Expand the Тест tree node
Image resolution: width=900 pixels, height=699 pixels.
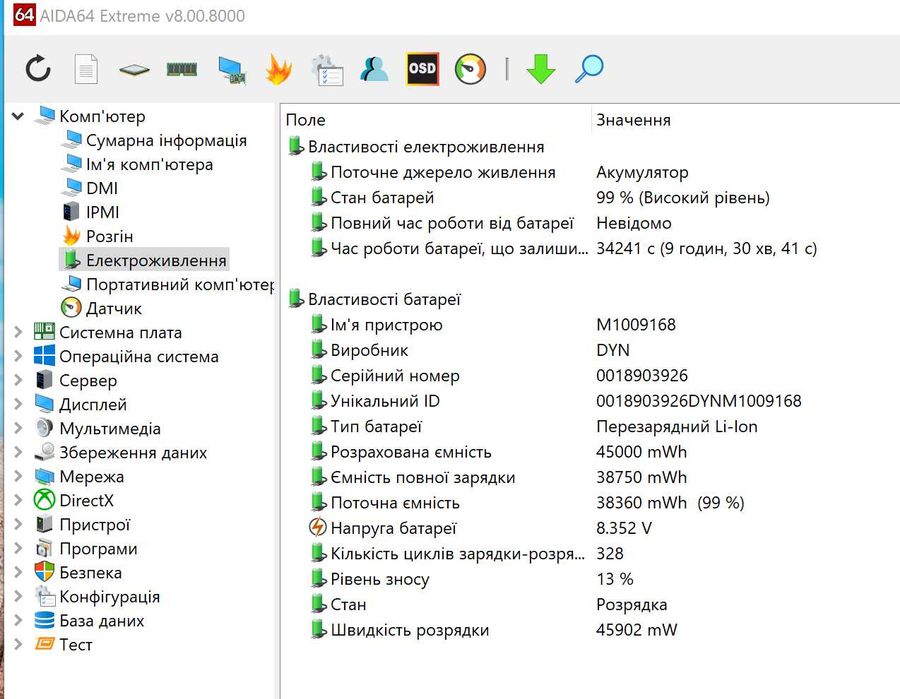18,644
